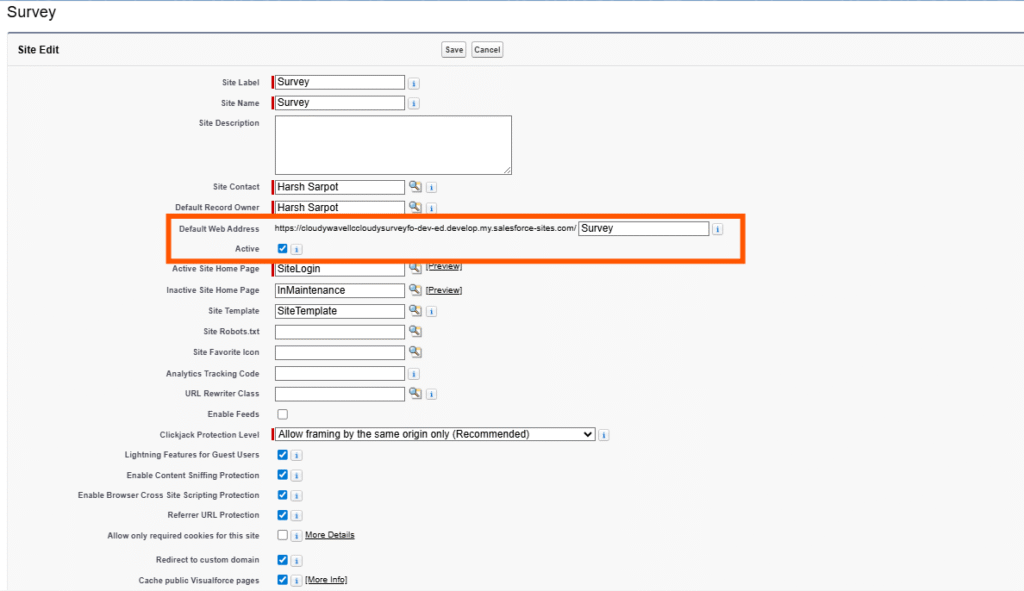
Task: Click the Save button
Action: click(x=454, y=49)
